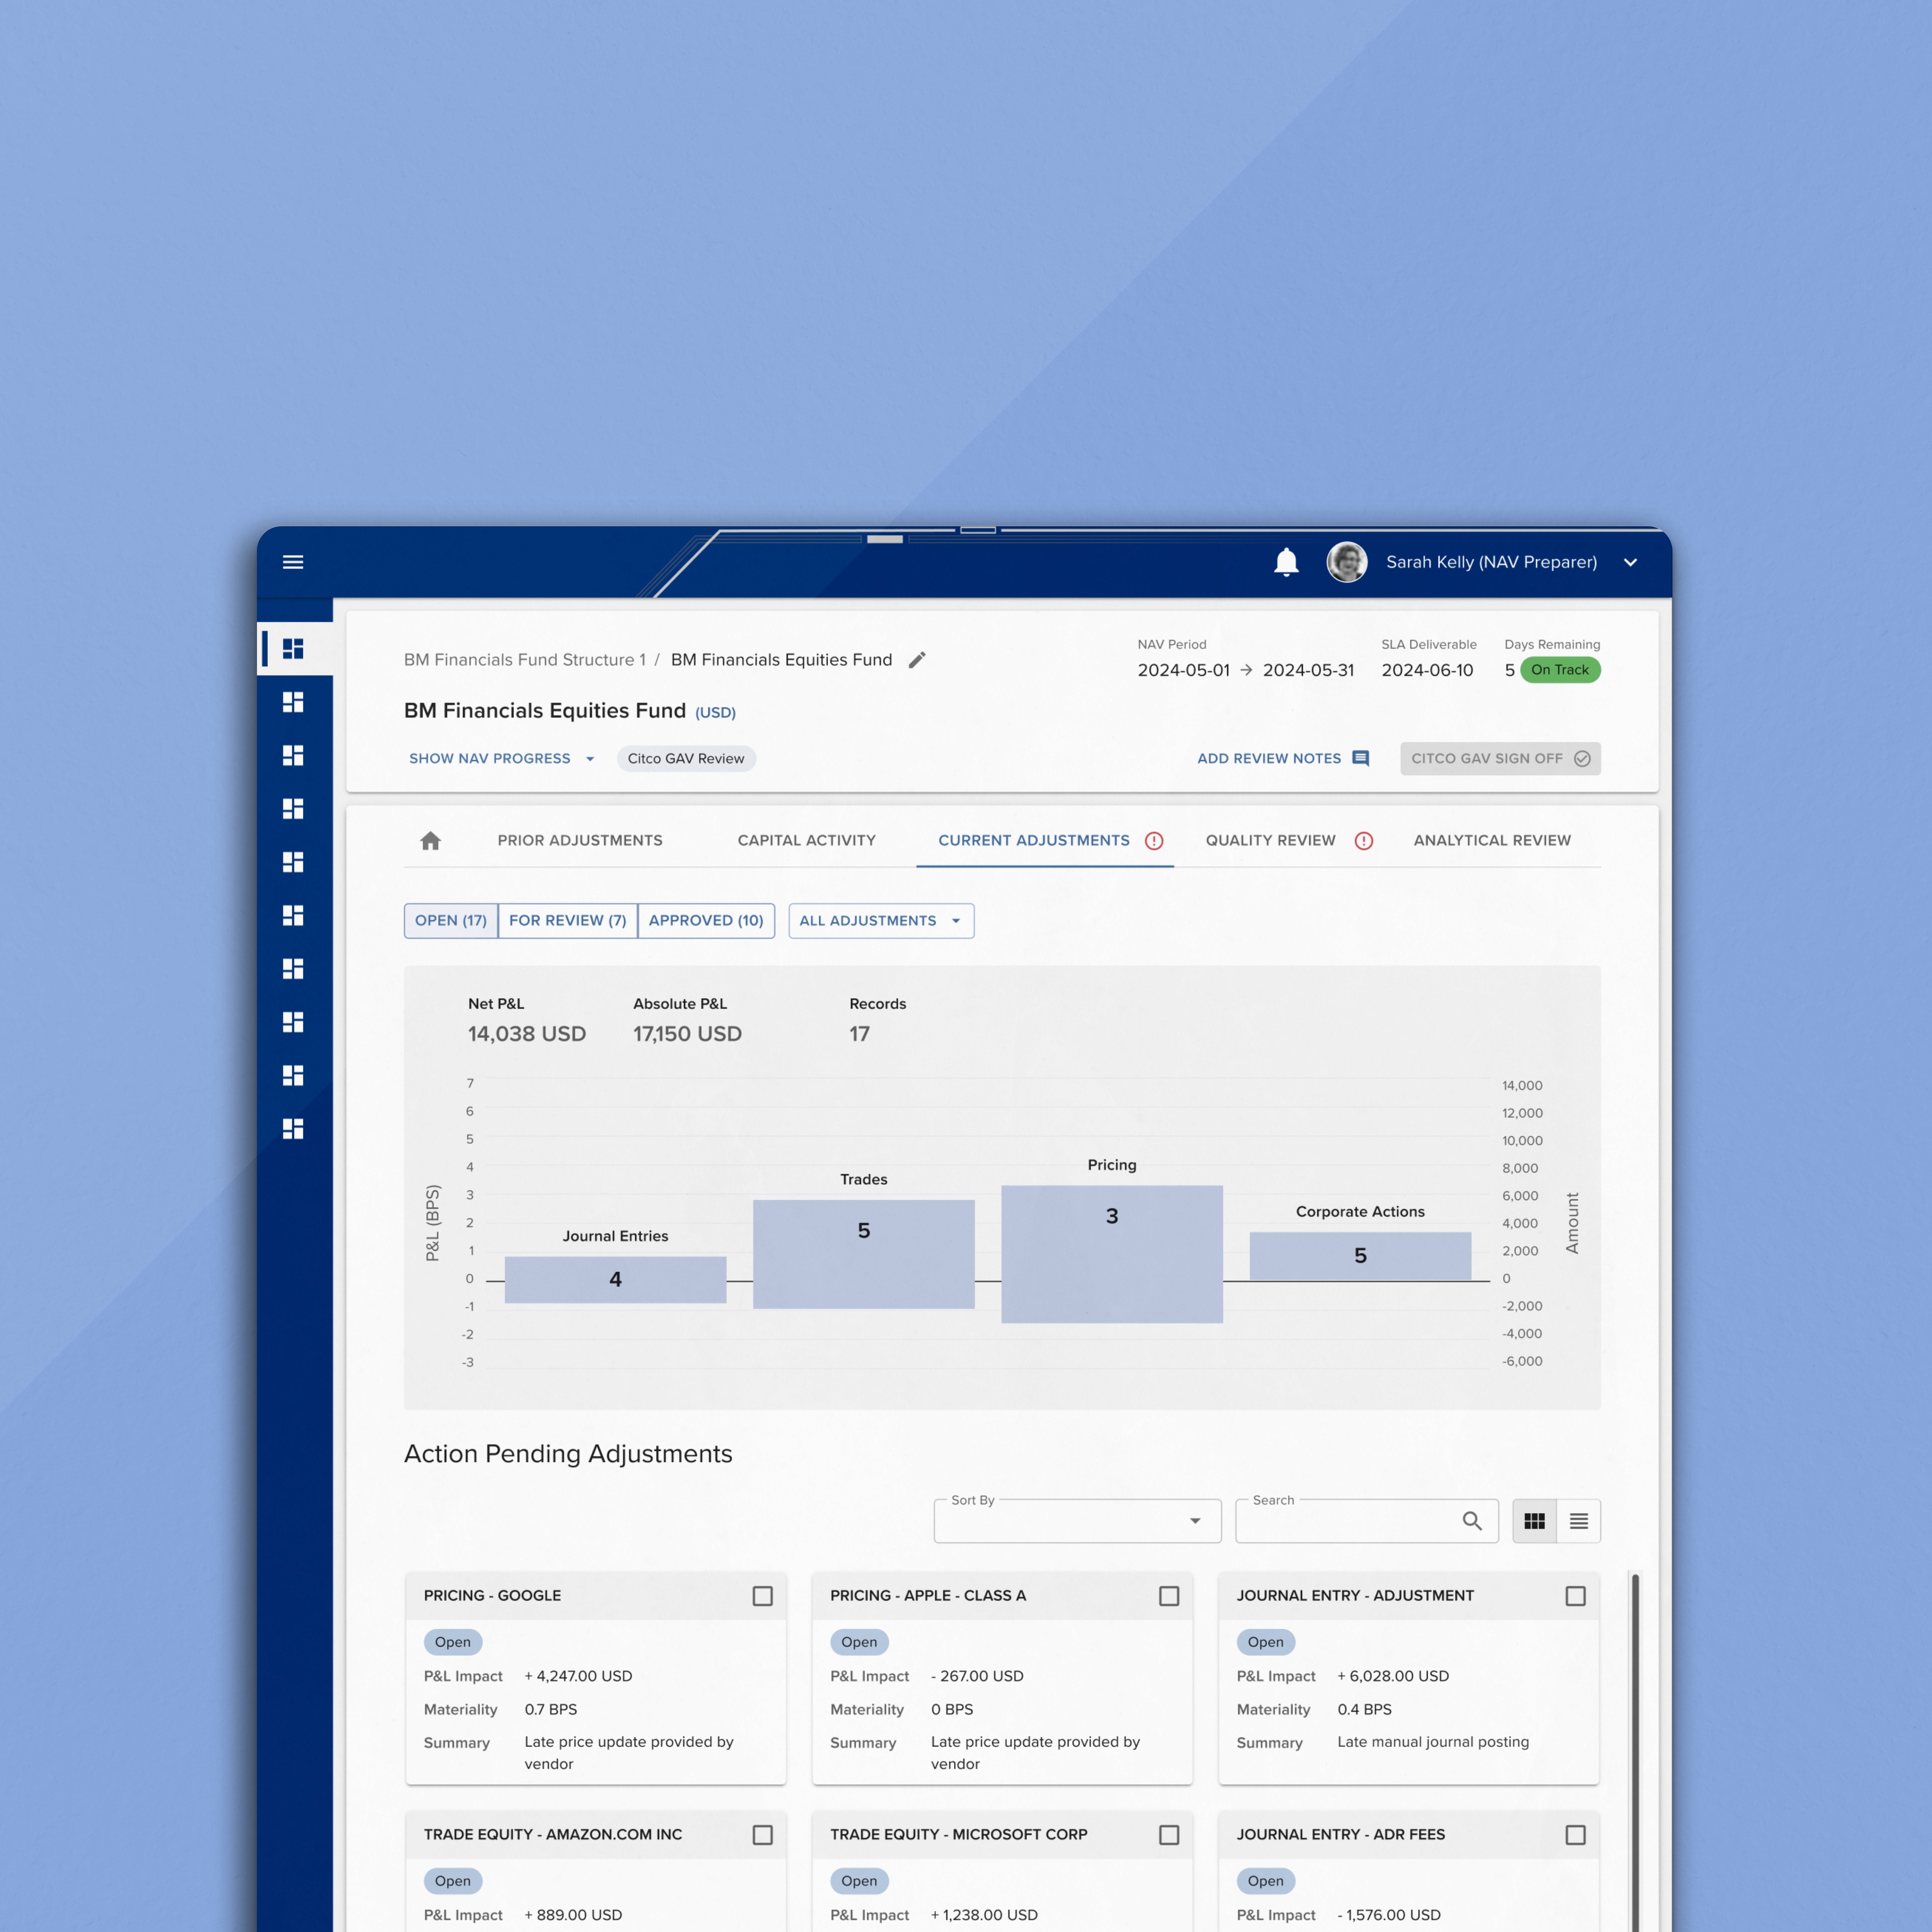Click the Open status on Pricing - Google card
This screenshot has width=1932, height=1932.
pos(453,1642)
